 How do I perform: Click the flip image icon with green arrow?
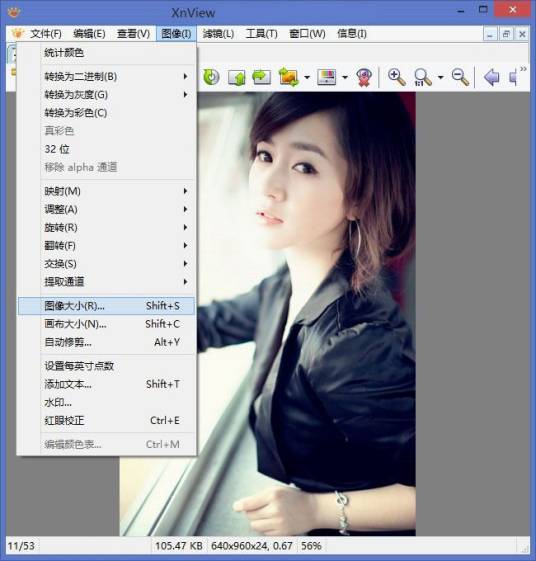pyautogui.click(x=237, y=77)
